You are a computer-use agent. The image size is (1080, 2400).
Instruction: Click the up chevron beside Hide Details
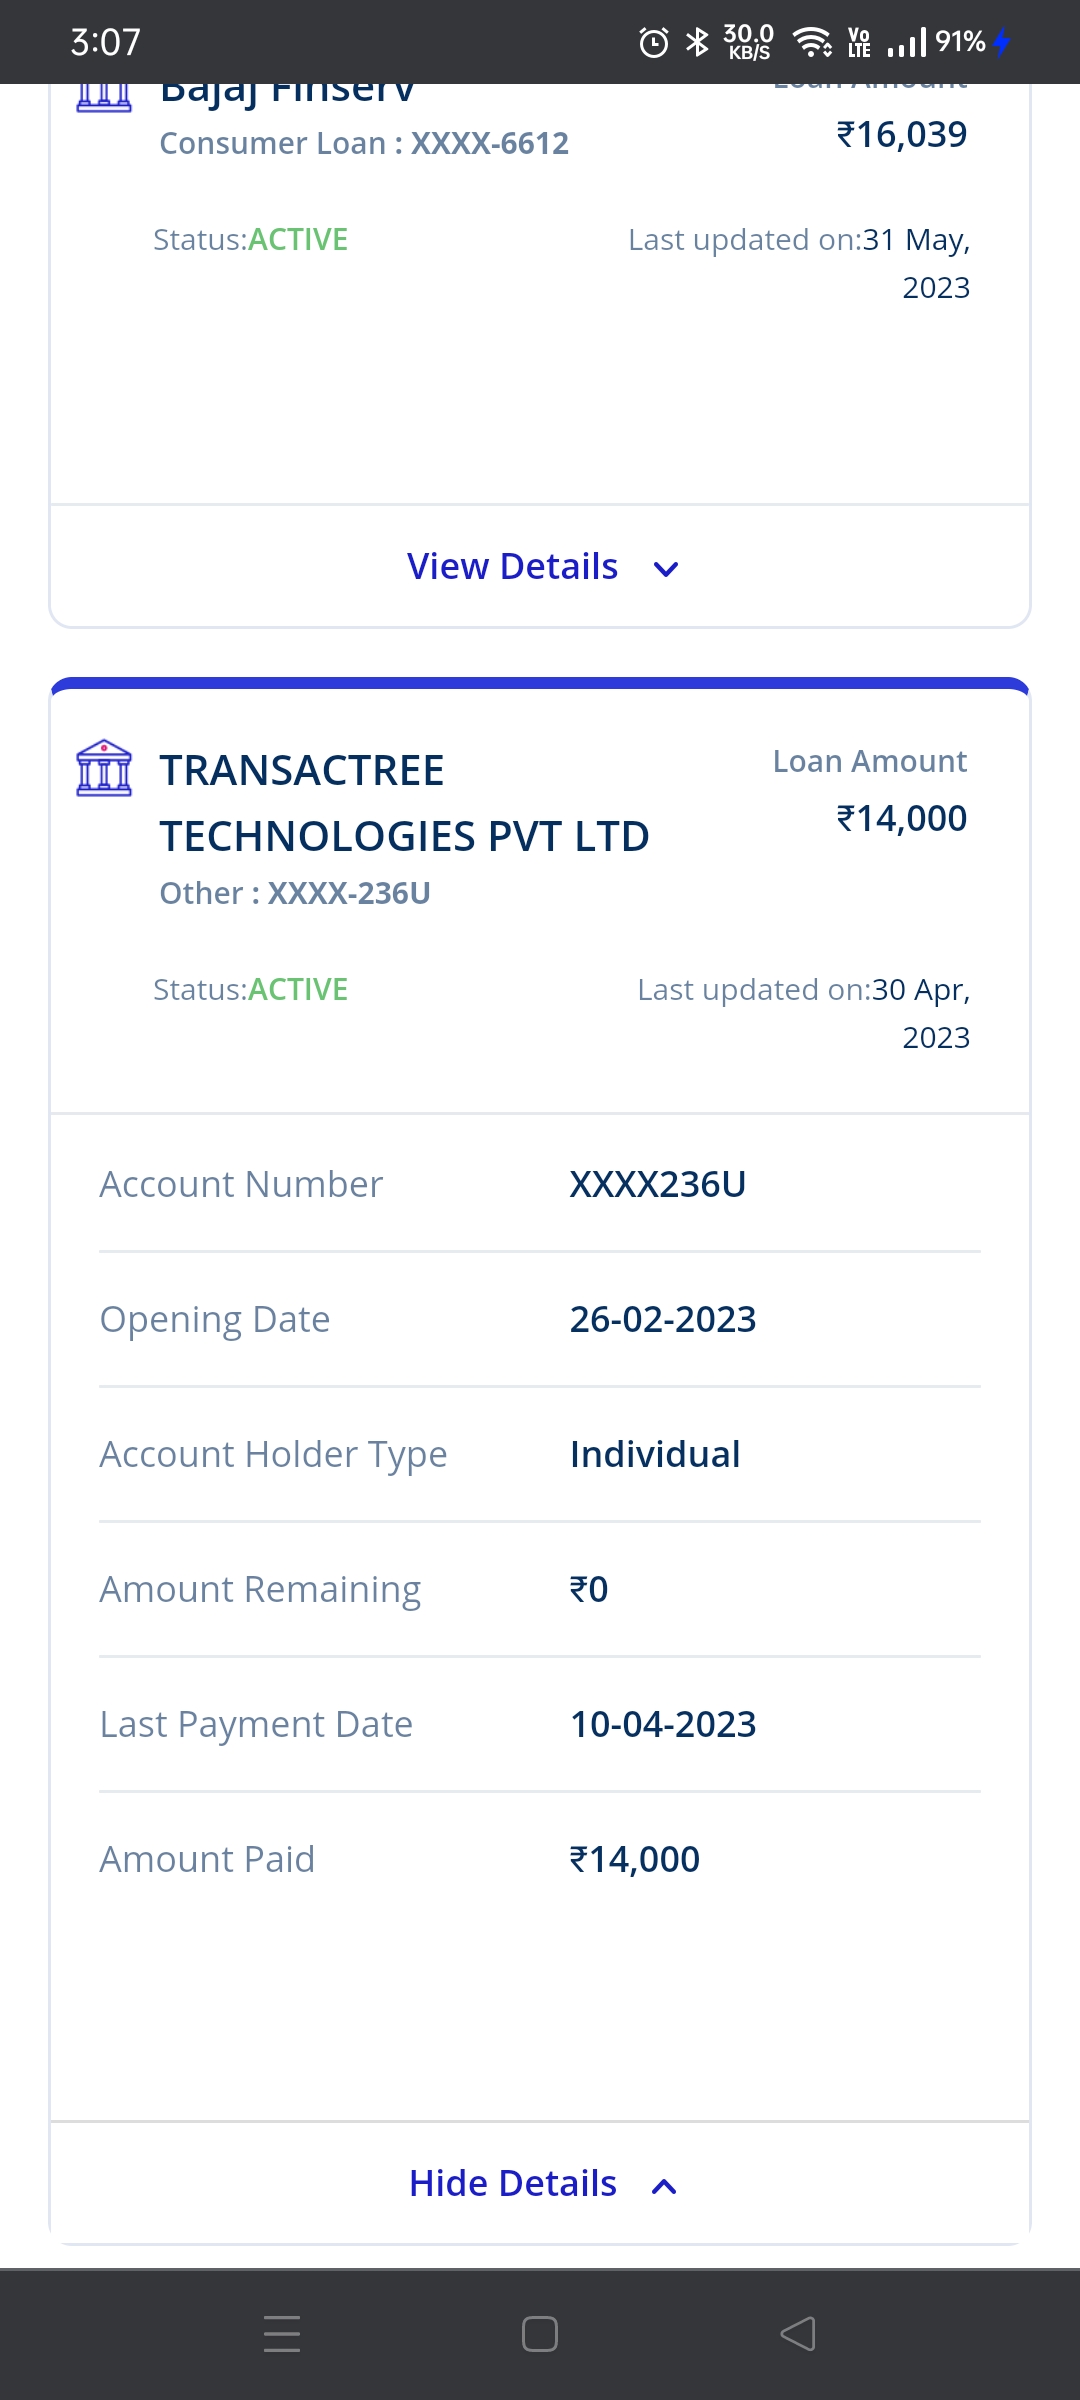click(664, 2186)
